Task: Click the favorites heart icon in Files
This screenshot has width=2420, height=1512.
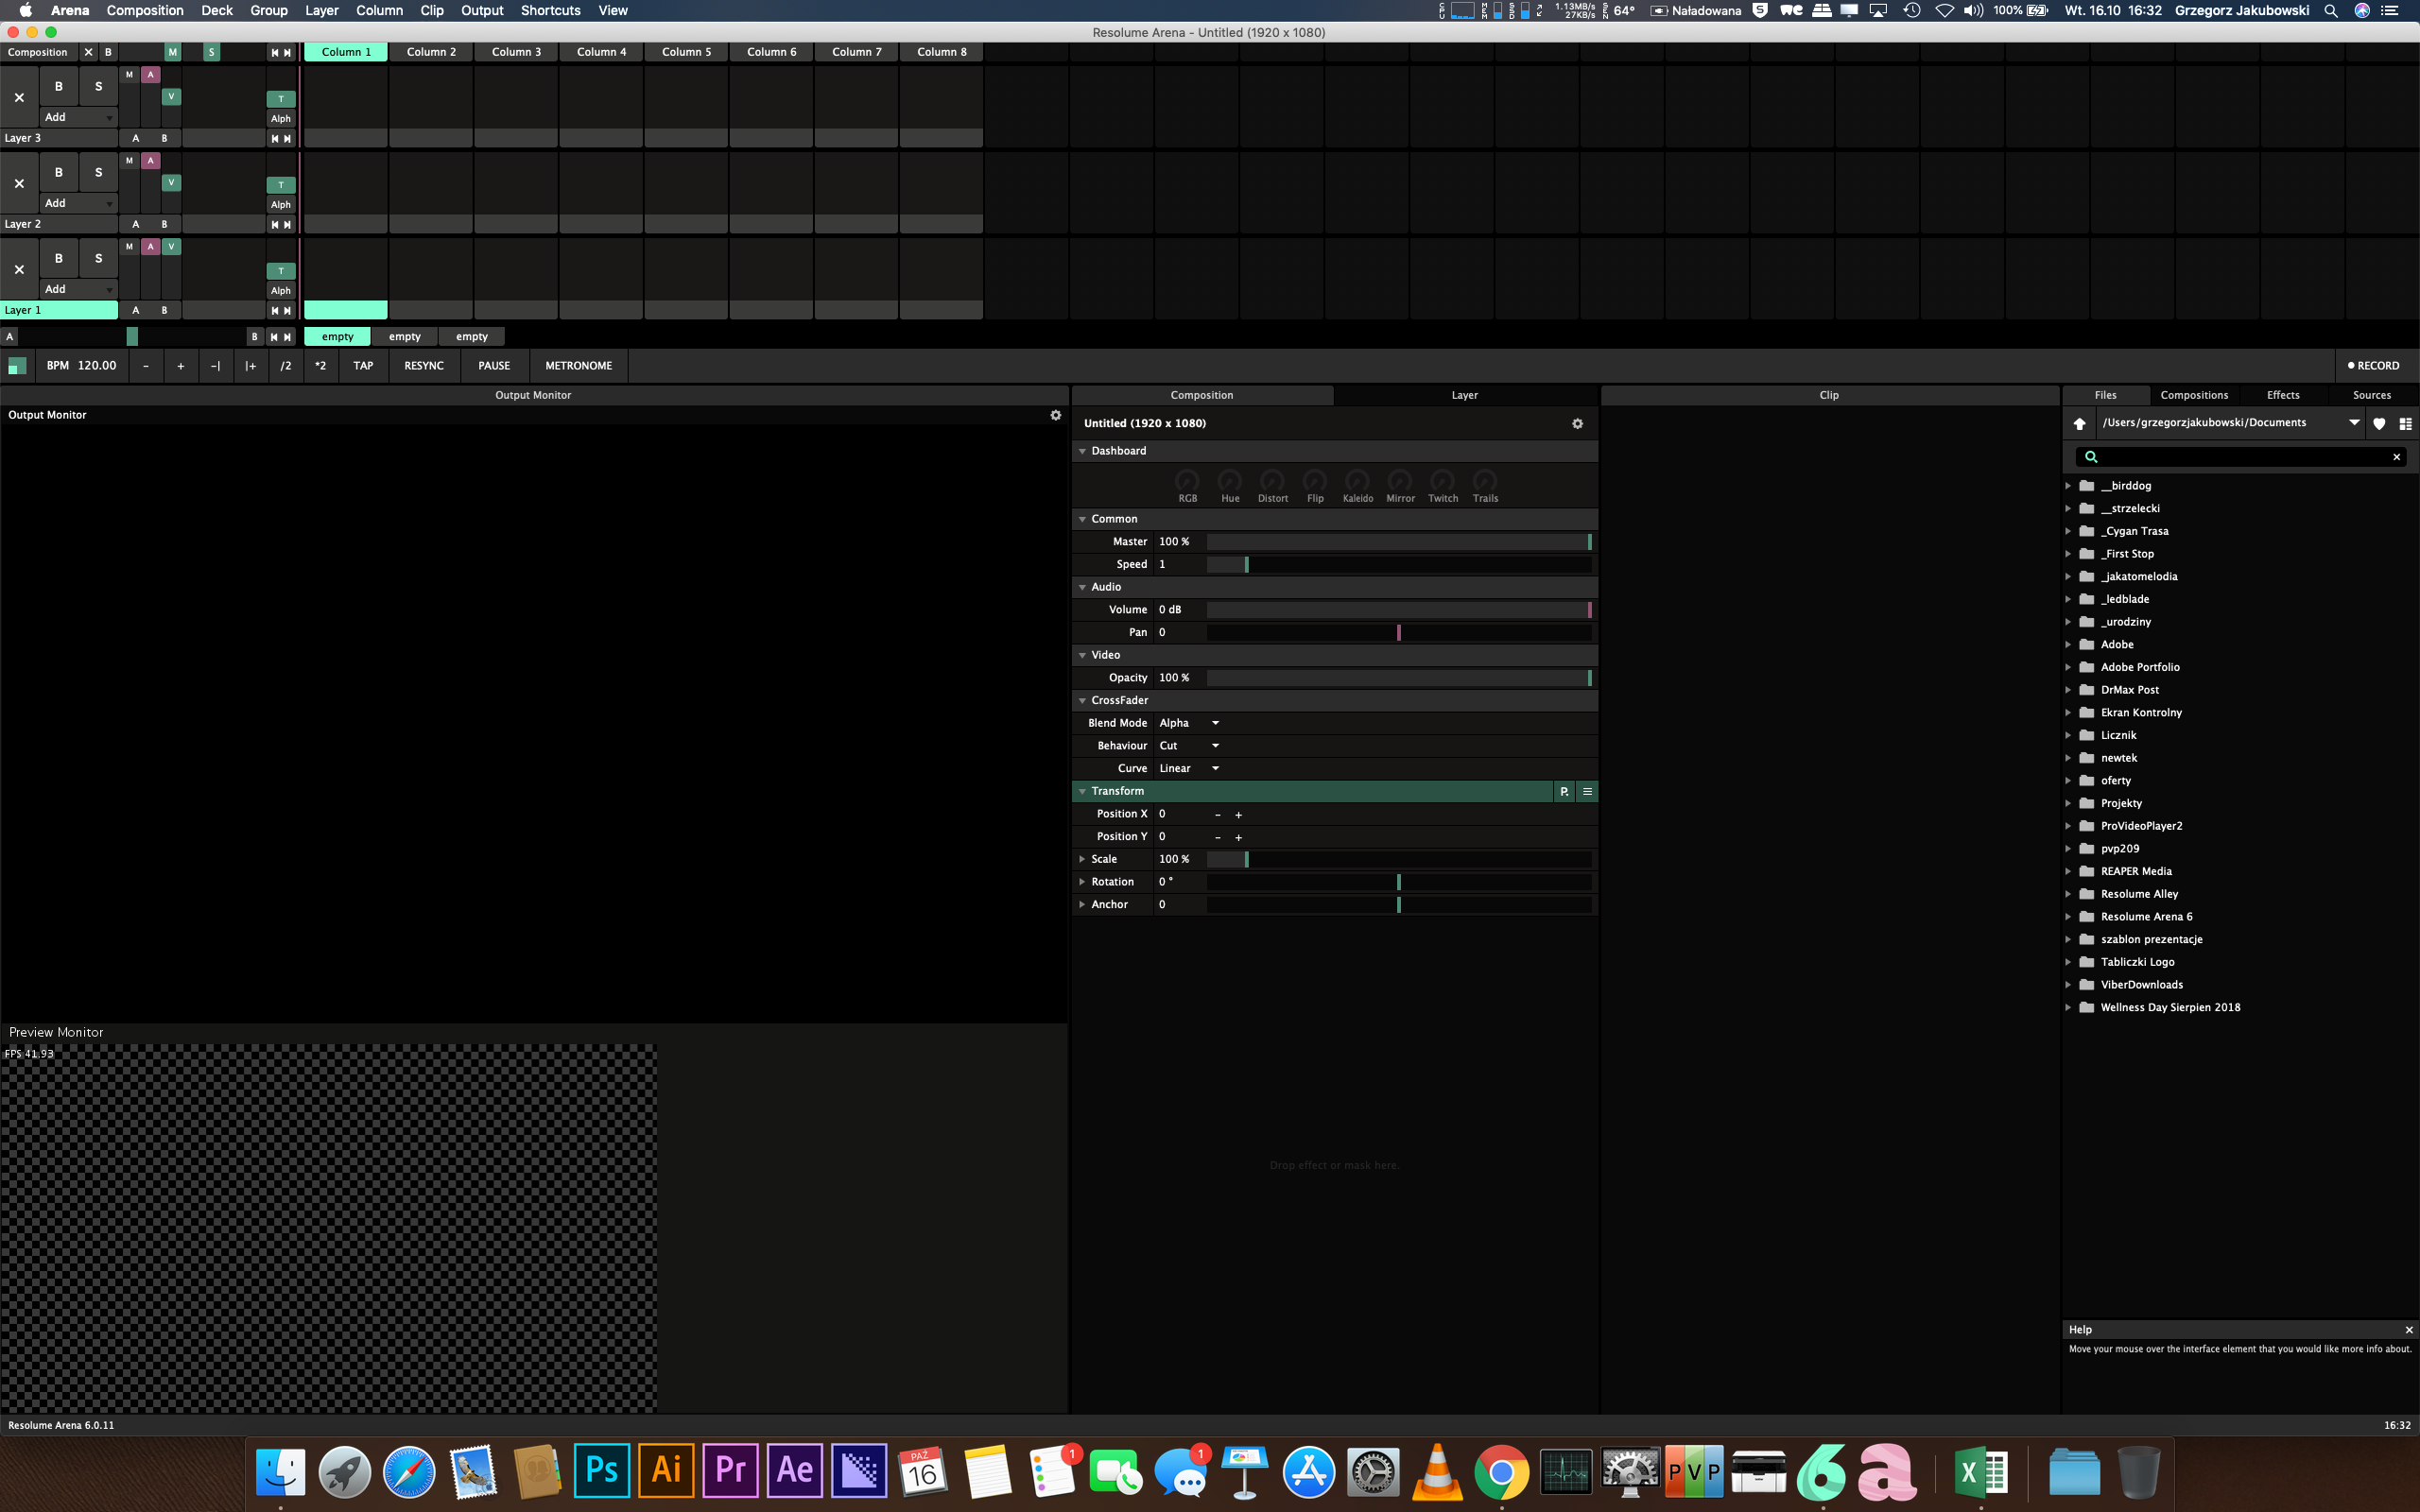Action: 2379,423
